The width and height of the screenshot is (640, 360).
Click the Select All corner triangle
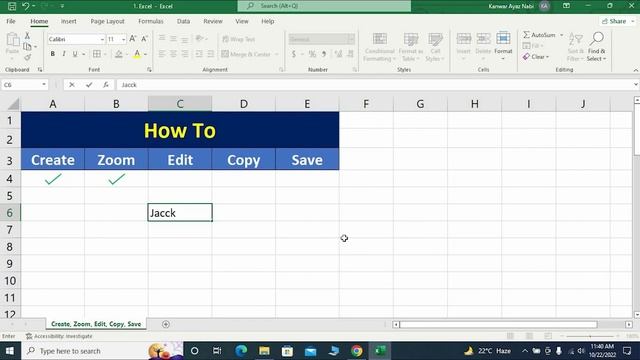[x=13, y=104]
